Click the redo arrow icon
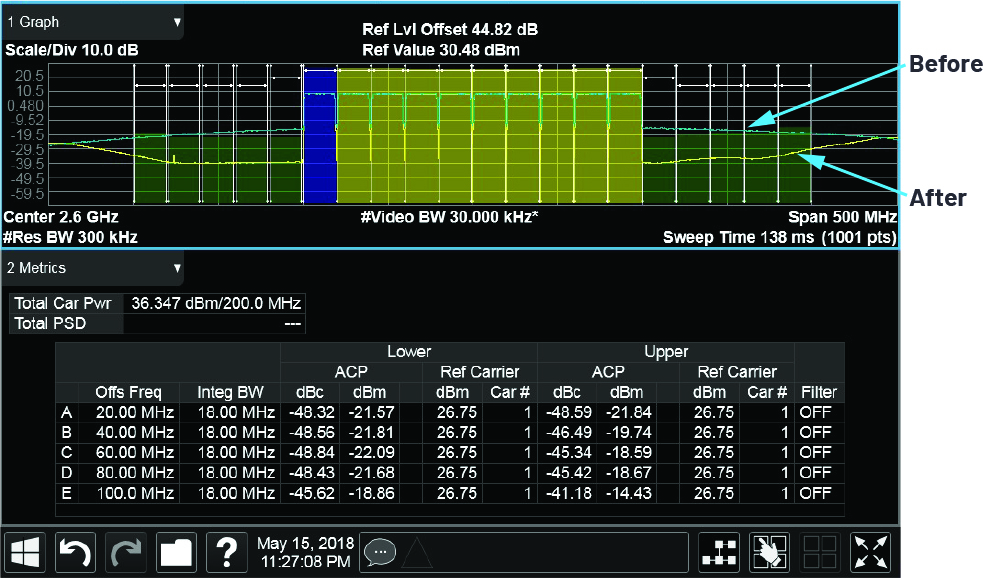 [x=126, y=553]
